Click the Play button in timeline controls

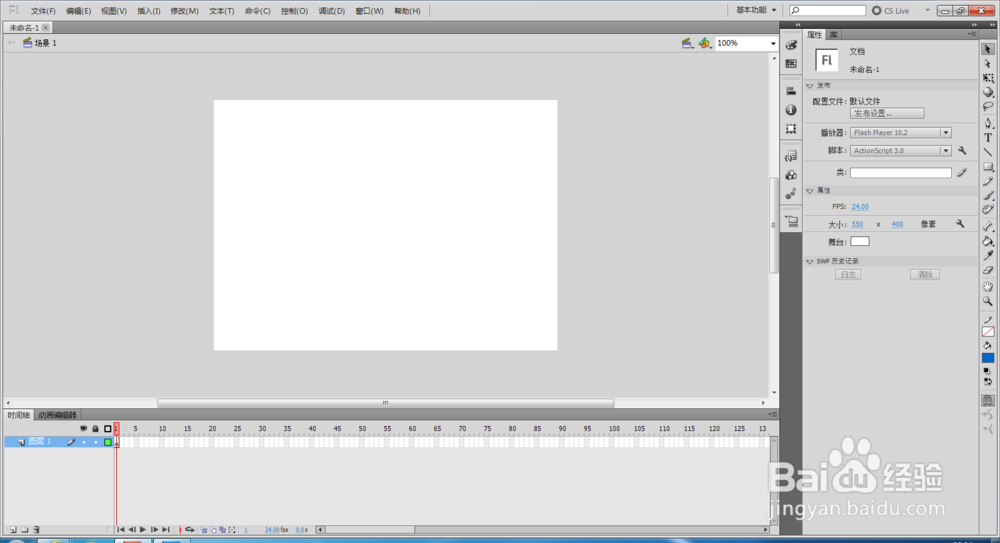click(x=143, y=530)
